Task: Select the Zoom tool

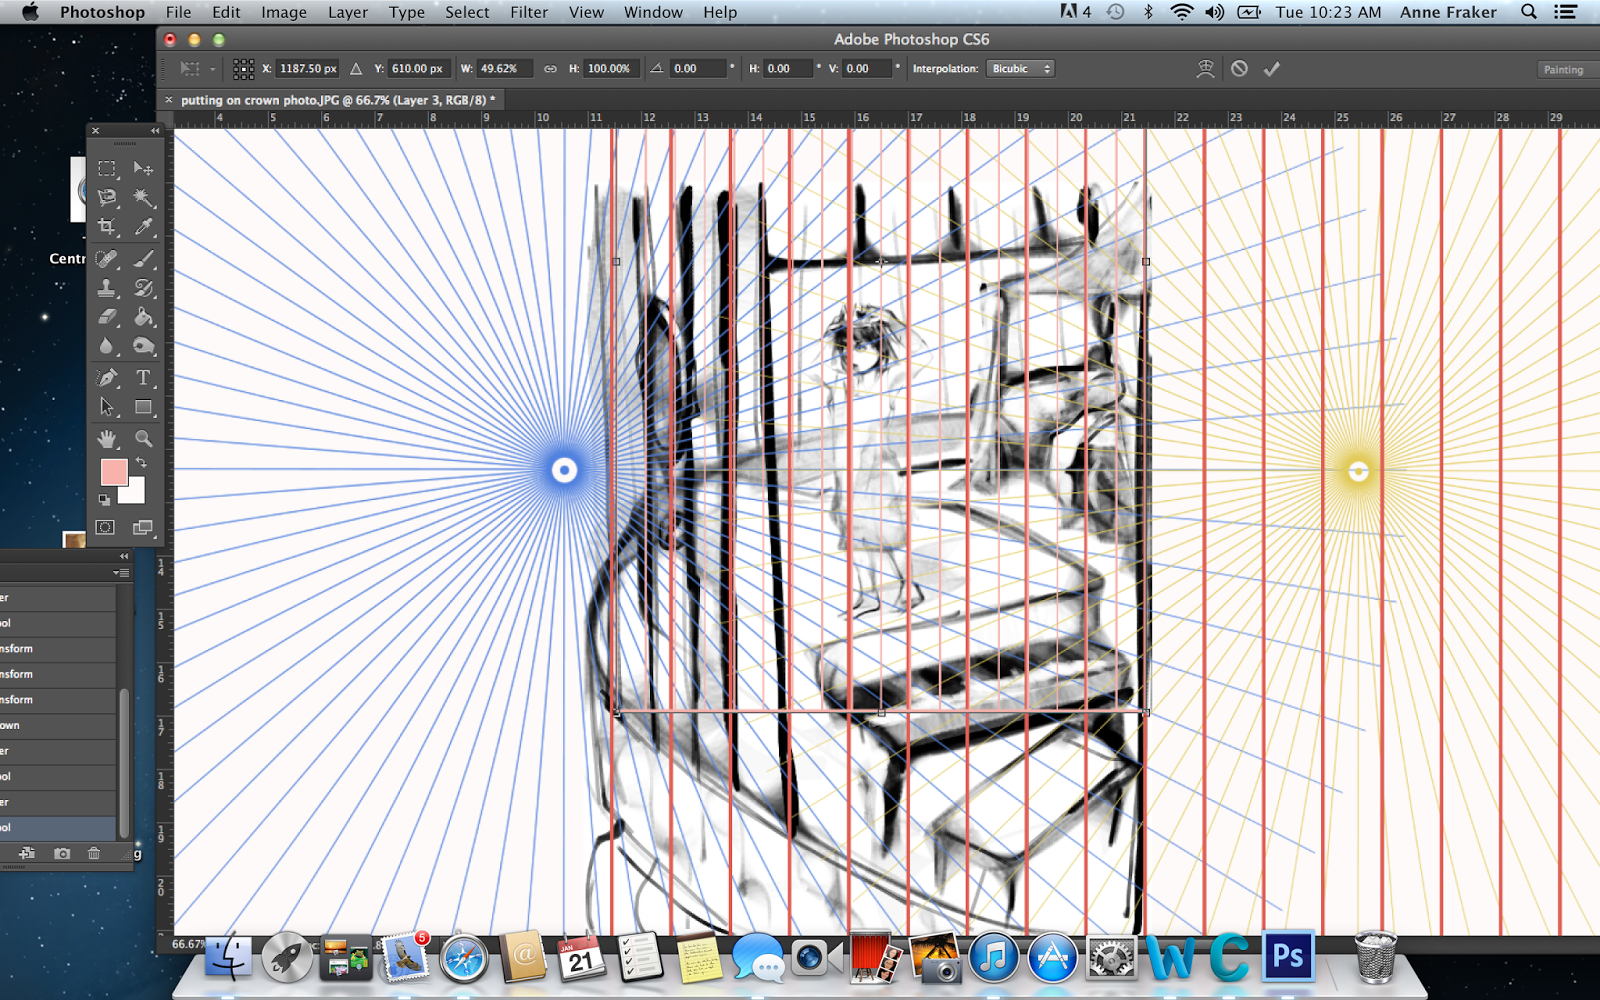Action: 144,438
